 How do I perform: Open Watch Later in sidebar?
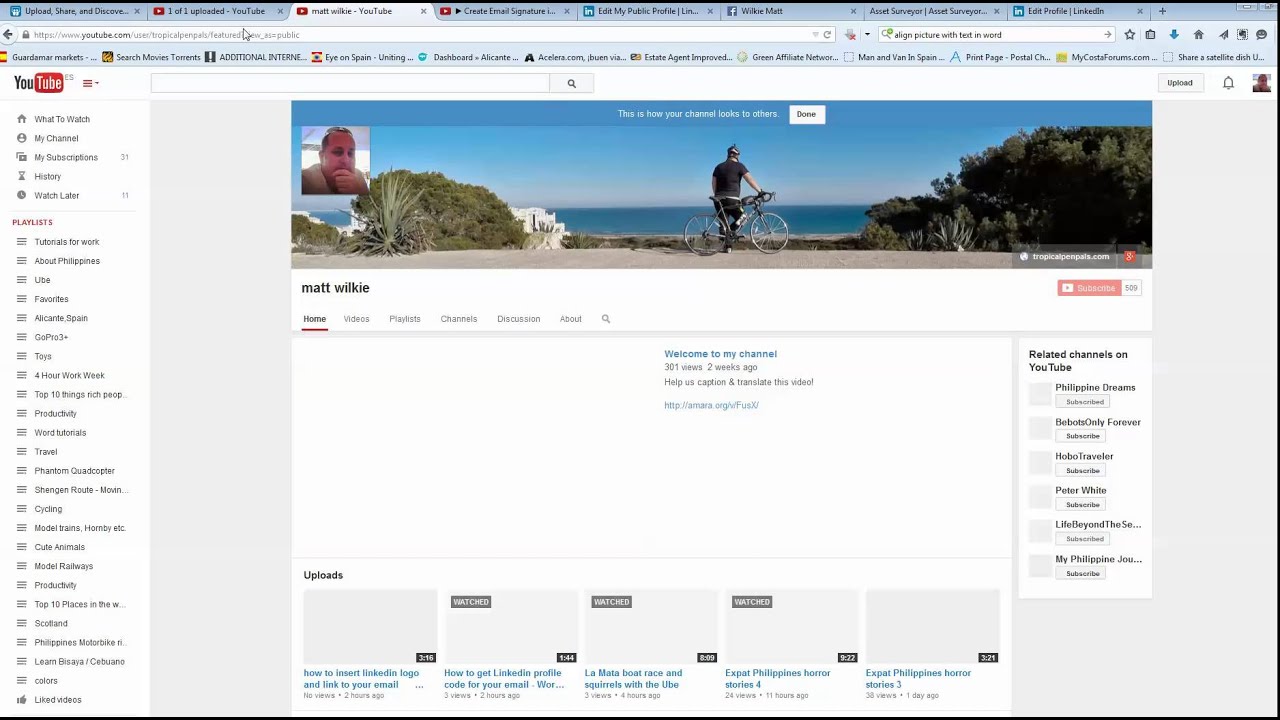point(57,195)
